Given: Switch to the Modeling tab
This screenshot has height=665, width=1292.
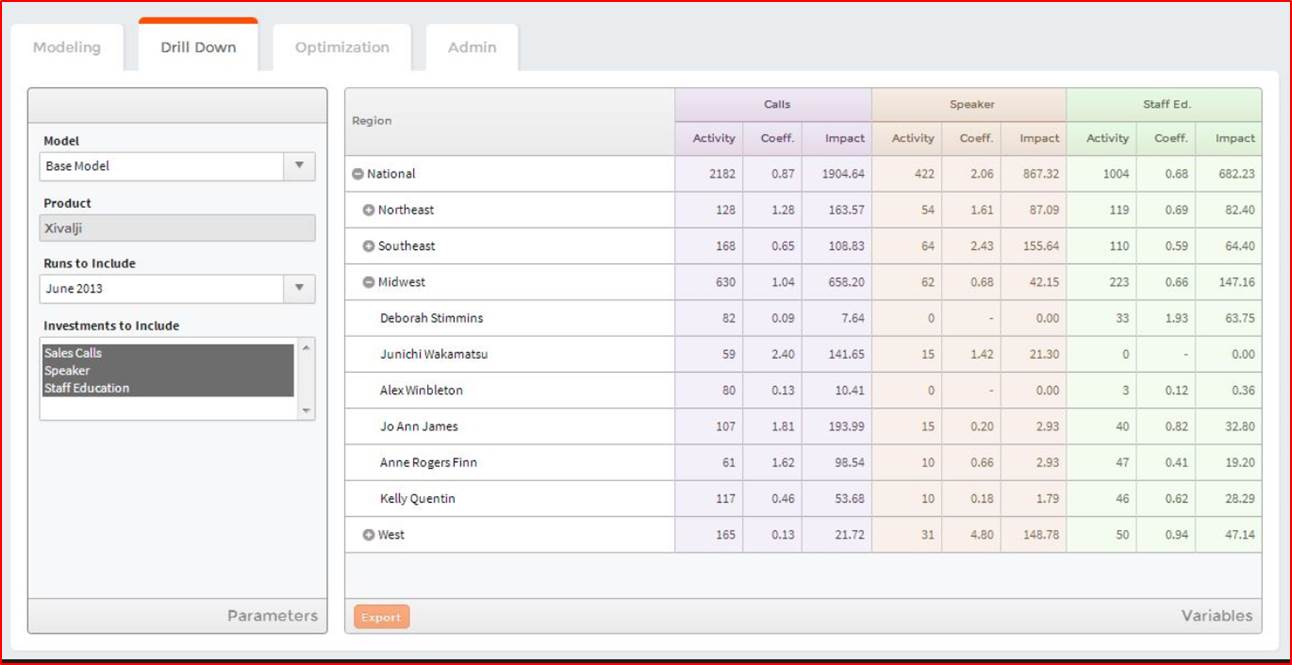Looking at the screenshot, I should (67, 46).
